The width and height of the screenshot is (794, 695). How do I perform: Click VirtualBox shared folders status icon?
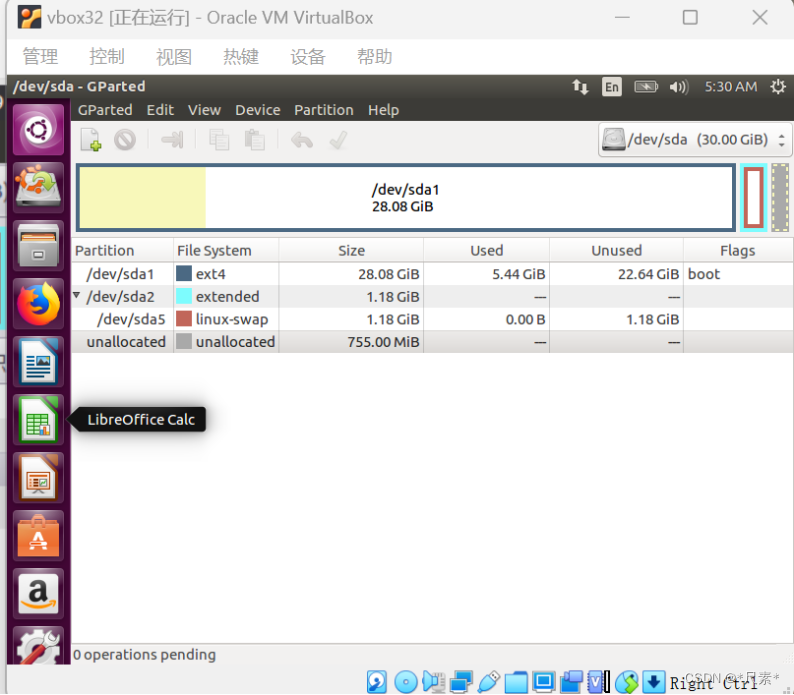coord(516,682)
